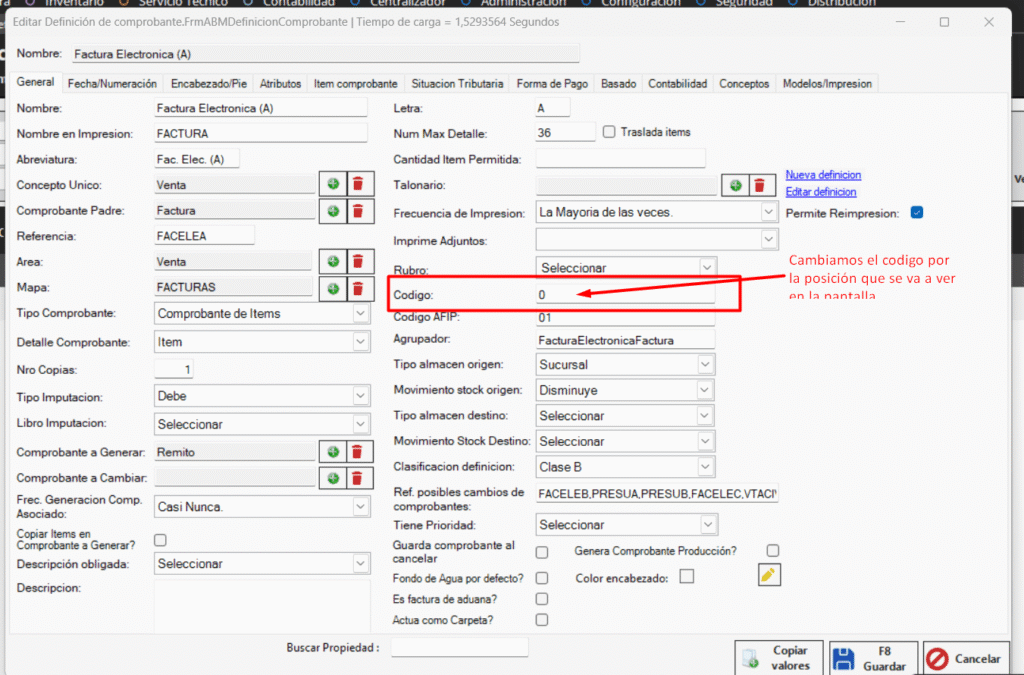Image resolution: width=1024 pixels, height=675 pixels.
Task: Click the Color encabezado swatch box
Action: [686, 576]
